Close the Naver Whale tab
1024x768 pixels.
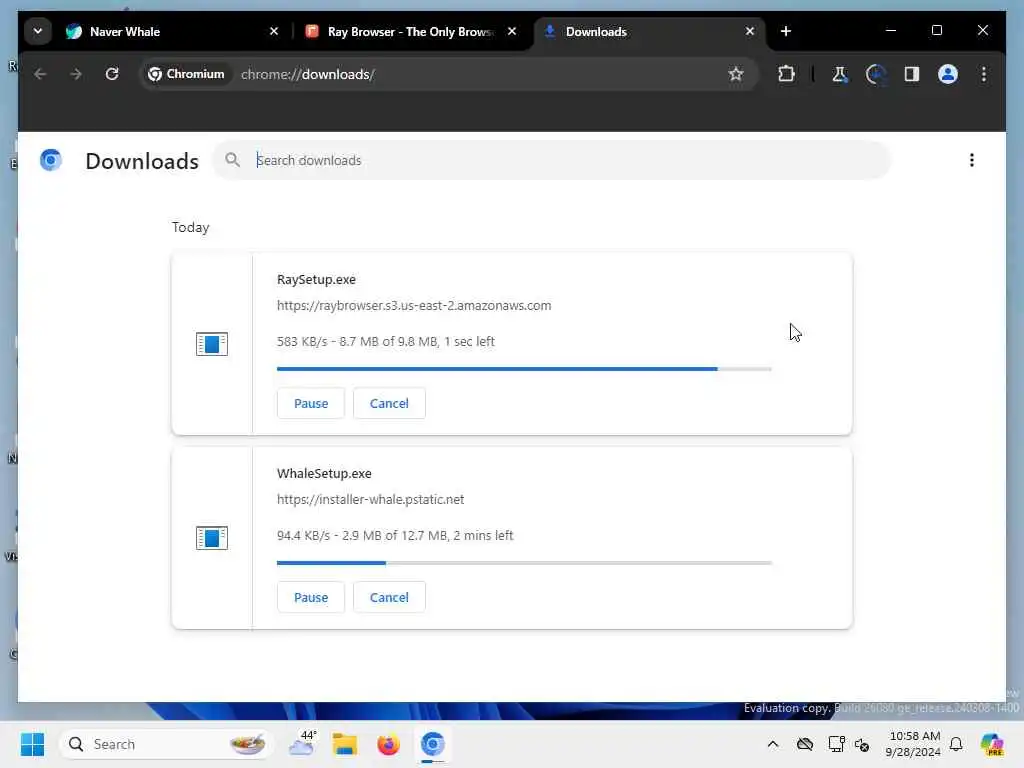click(274, 31)
